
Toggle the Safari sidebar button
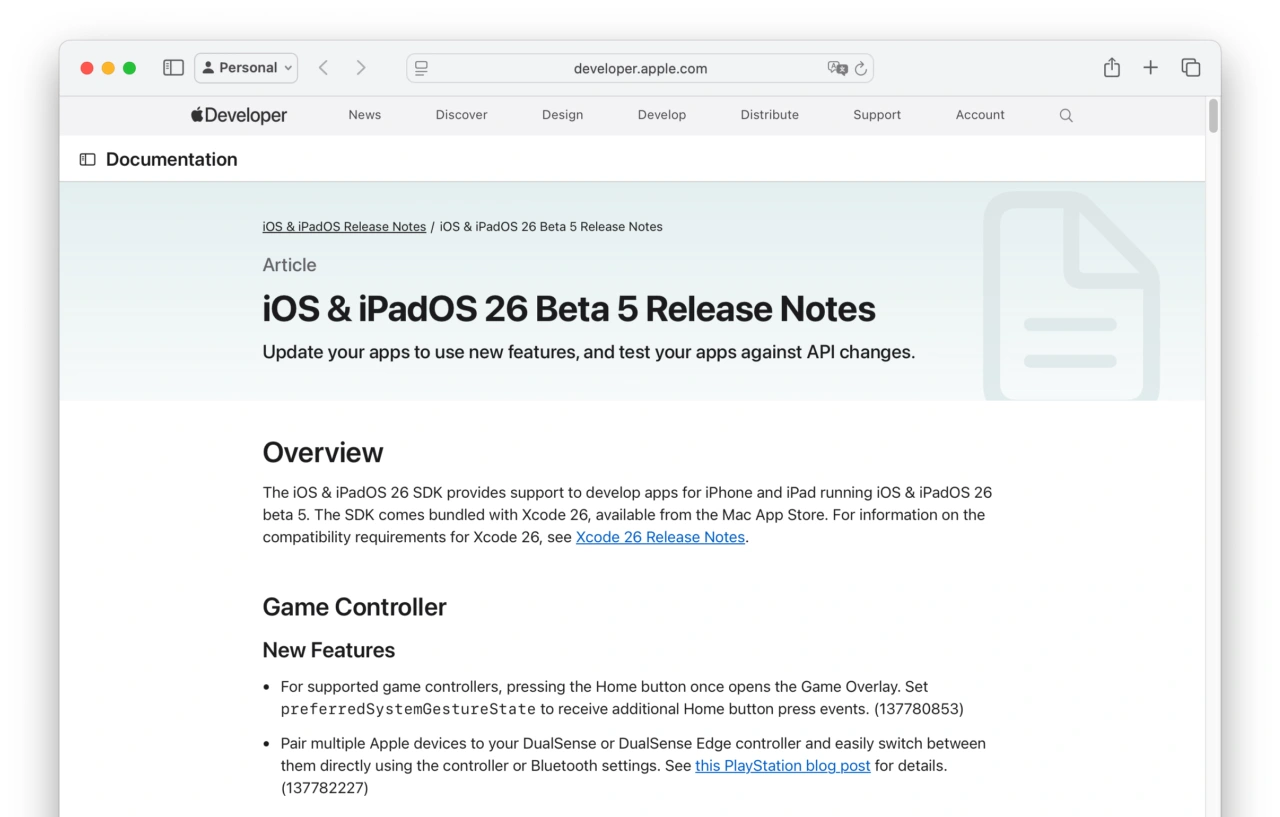(173, 68)
